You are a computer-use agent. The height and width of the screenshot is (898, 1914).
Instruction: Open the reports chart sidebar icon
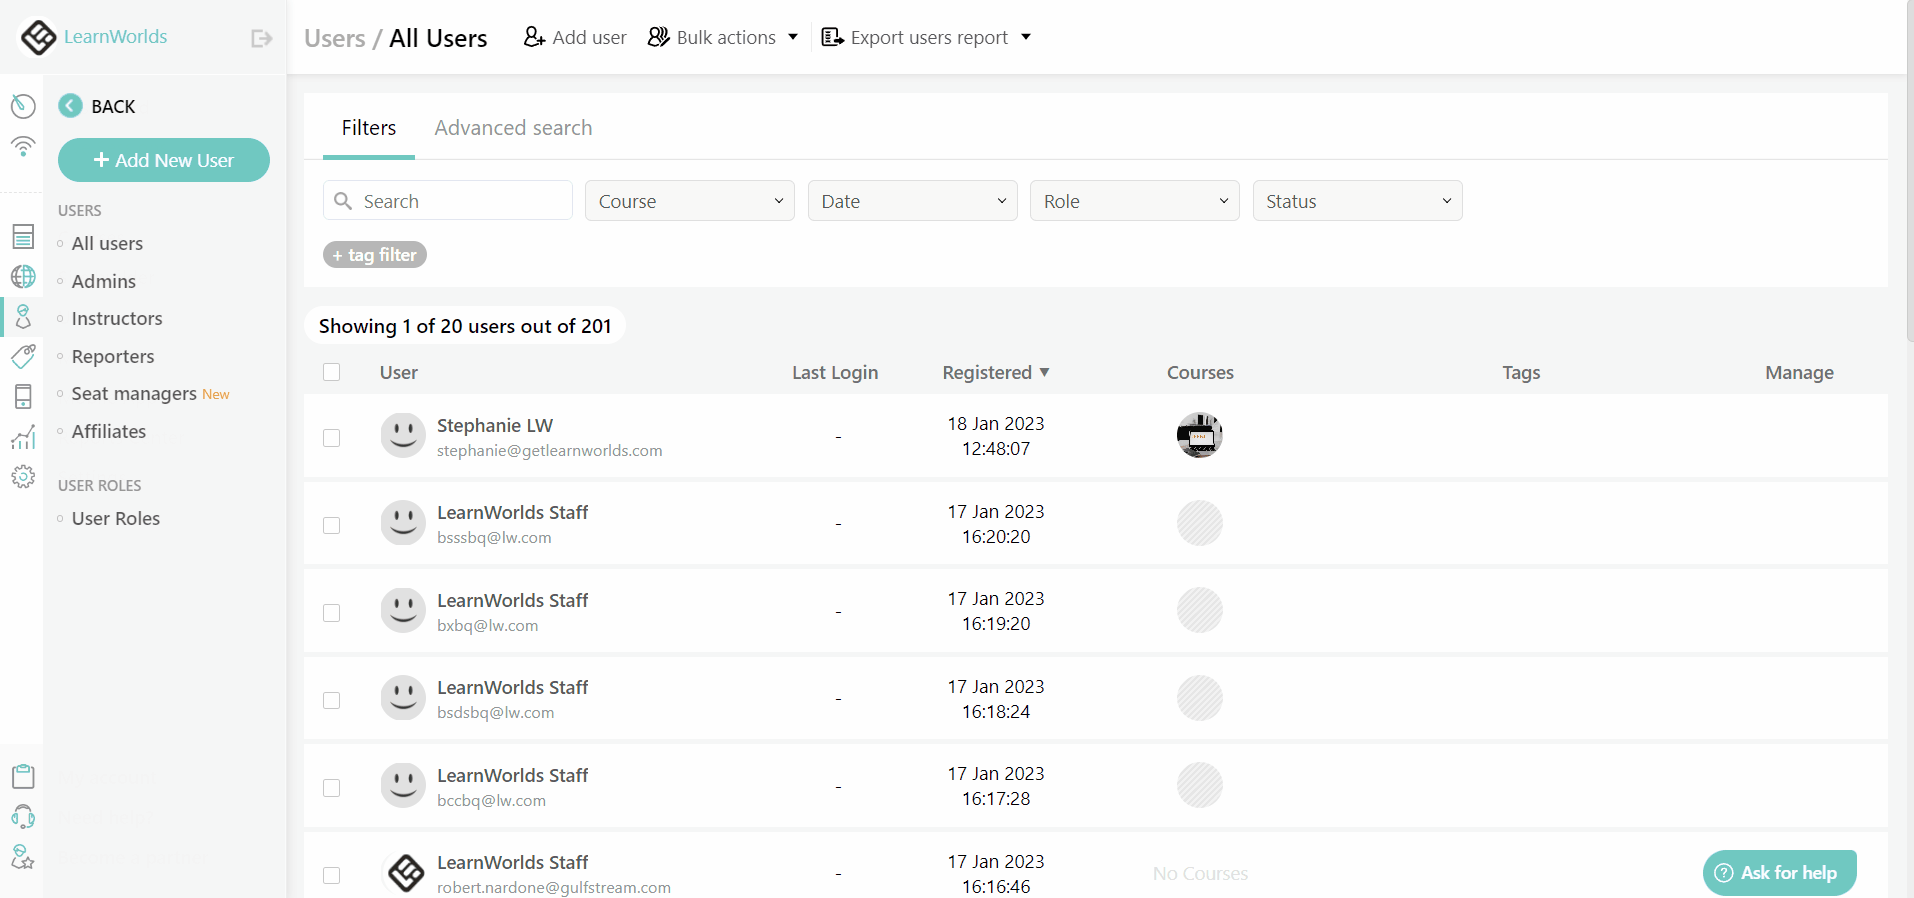pos(23,437)
